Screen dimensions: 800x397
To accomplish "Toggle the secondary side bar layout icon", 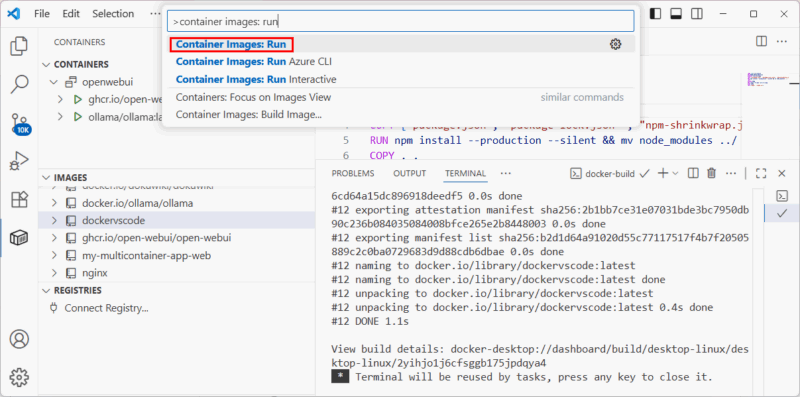I will pos(697,14).
